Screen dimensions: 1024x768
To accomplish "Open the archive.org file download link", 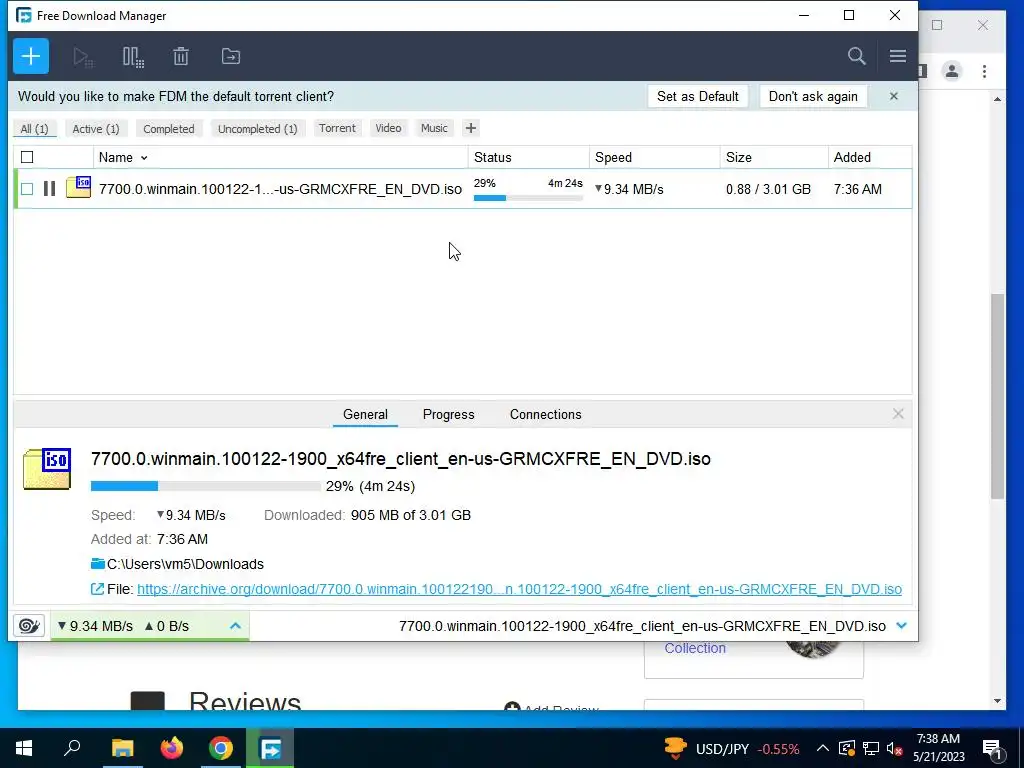I will pos(519,589).
